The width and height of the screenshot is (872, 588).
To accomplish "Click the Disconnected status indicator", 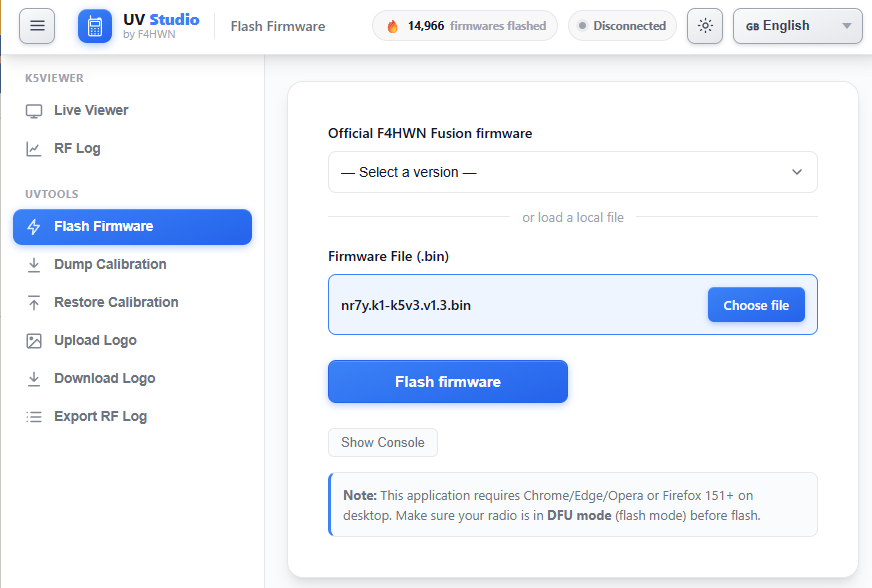I will (x=622, y=26).
